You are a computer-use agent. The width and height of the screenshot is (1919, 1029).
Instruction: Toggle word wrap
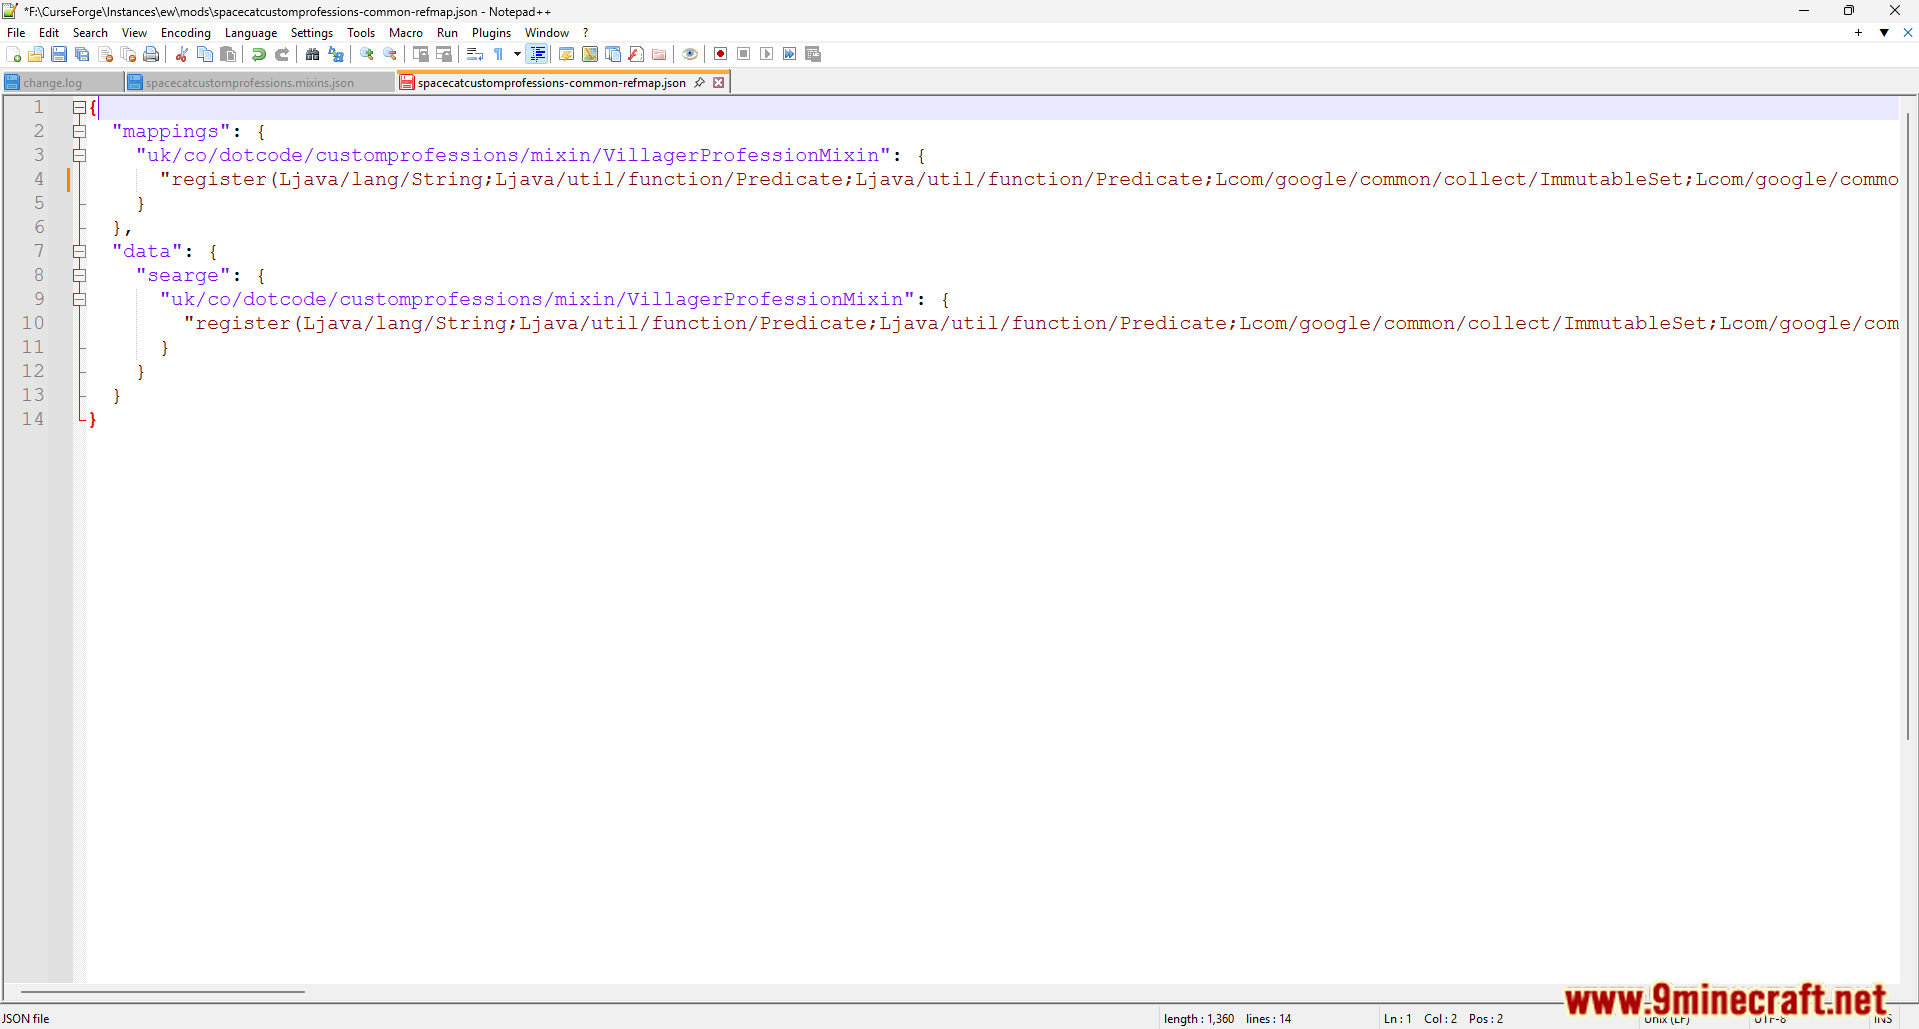pyautogui.click(x=475, y=54)
